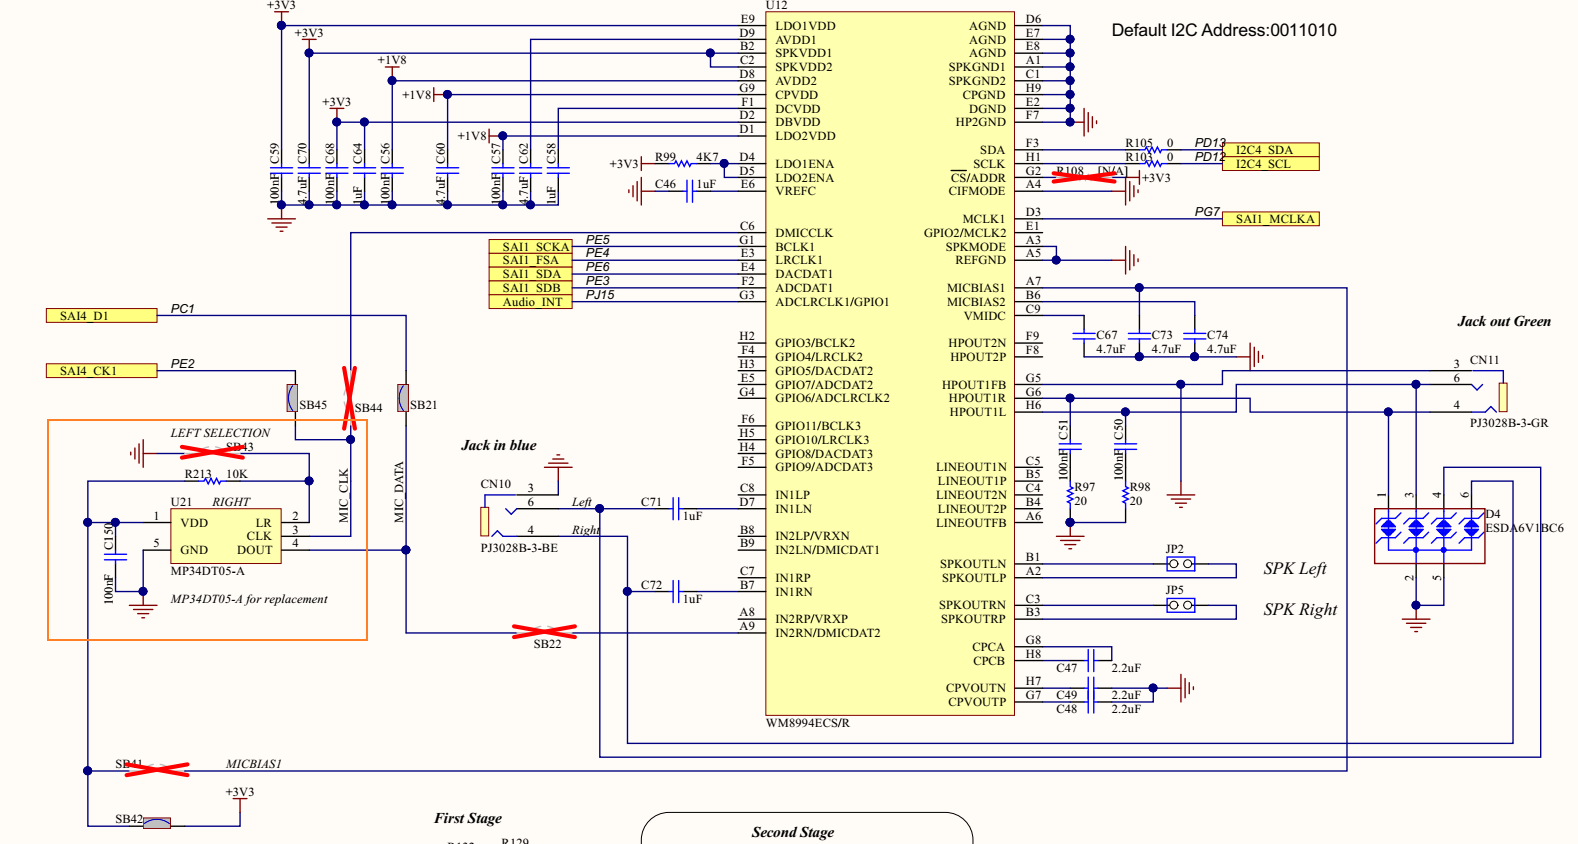Click the SAI1_SDB net label

[x=531, y=288]
